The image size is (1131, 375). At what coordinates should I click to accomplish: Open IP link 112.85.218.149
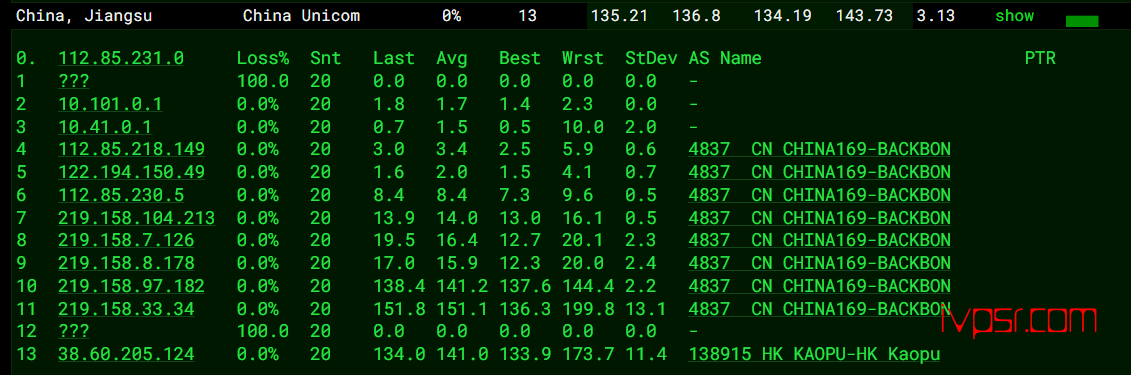point(131,150)
